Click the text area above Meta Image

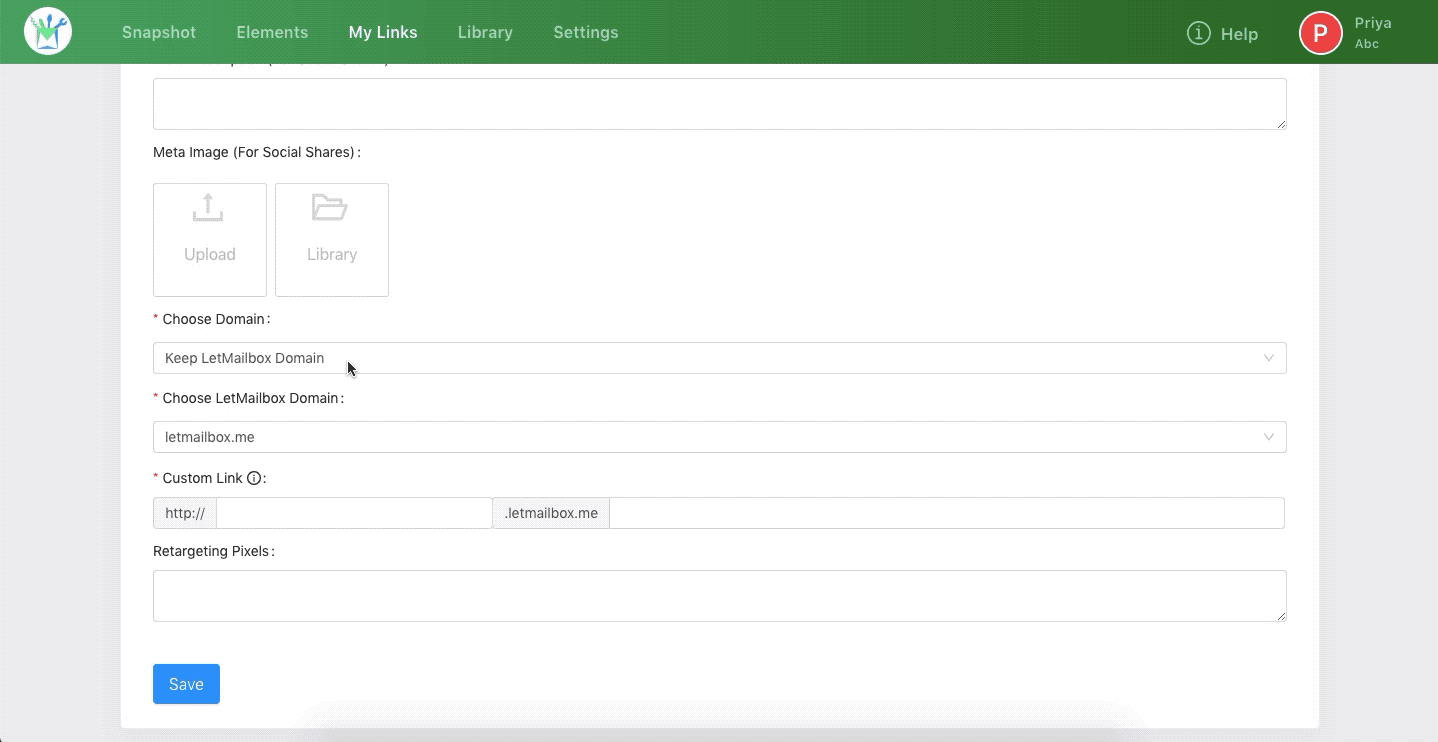[x=720, y=104]
